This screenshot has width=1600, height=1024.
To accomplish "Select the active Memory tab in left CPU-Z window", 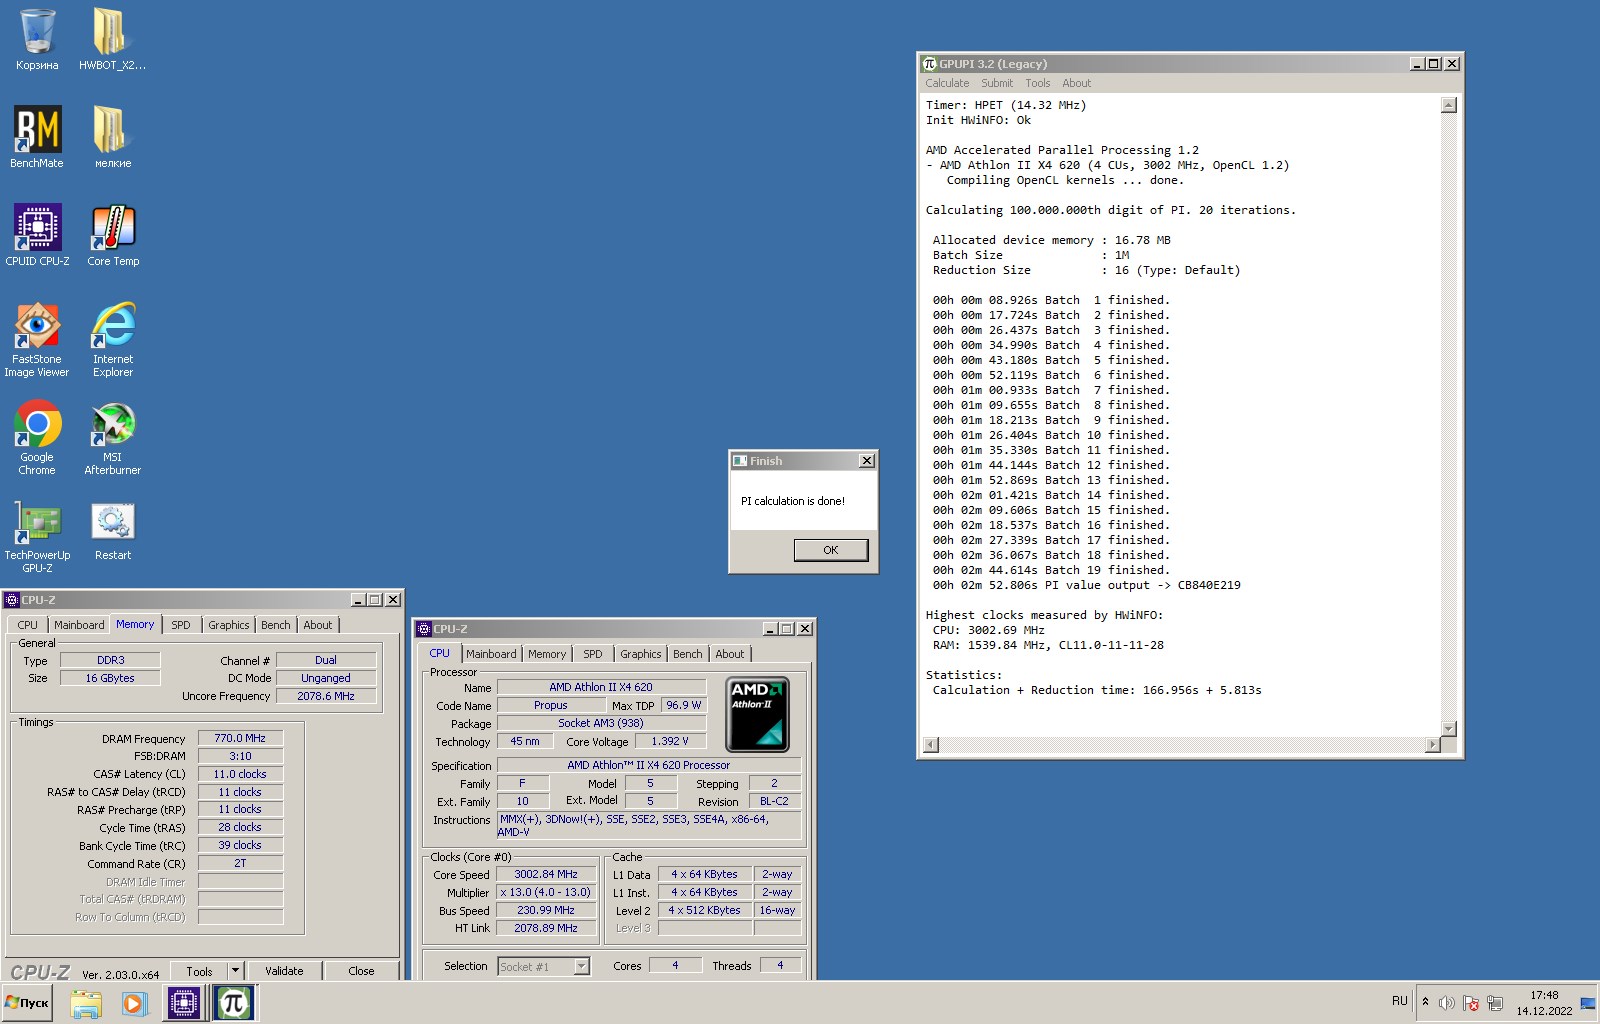I will (135, 624).
